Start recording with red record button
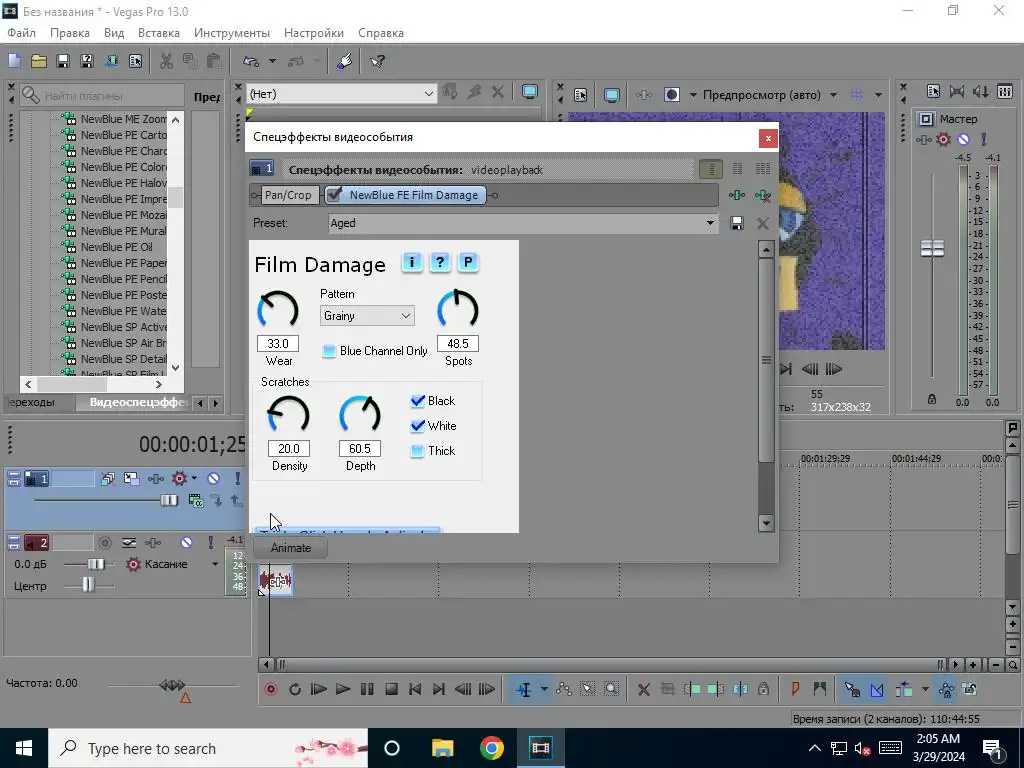 (x=270, y=689)
